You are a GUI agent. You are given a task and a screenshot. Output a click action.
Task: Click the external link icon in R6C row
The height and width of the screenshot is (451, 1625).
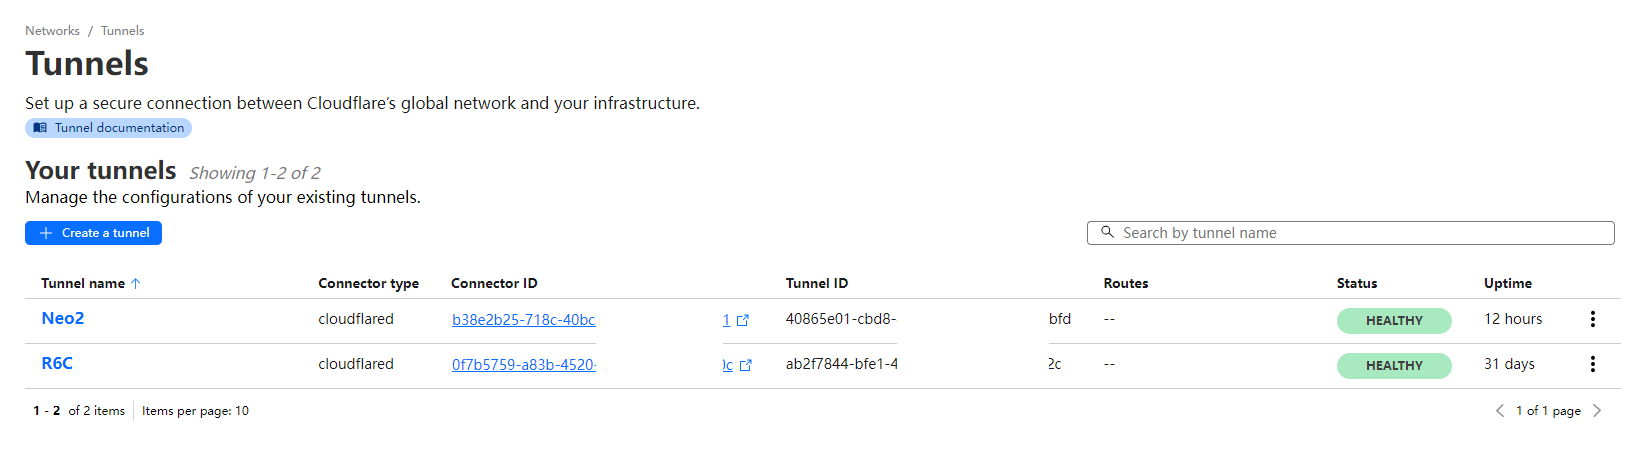(x=744, y=365)
